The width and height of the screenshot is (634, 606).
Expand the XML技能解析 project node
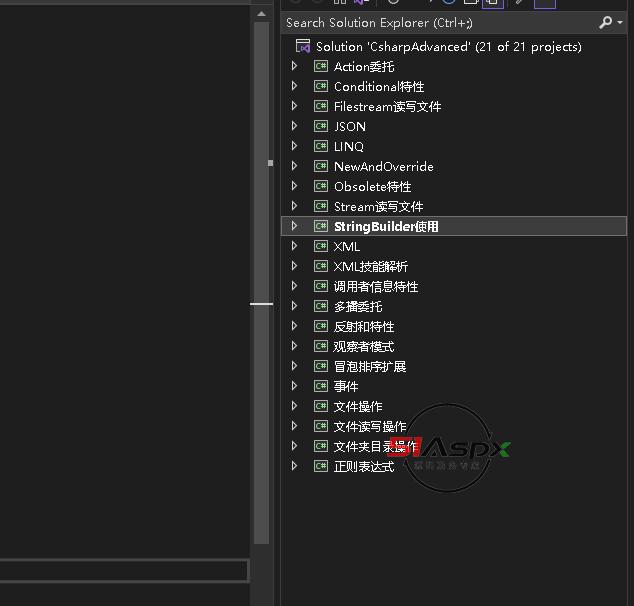[295, 266]
